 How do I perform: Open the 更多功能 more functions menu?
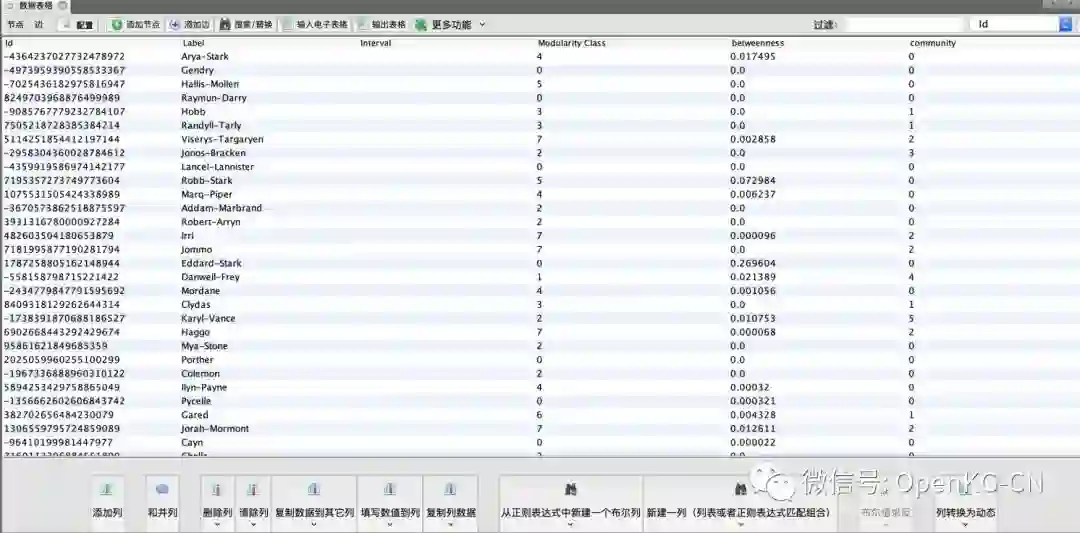pyautogui.click(x=450, y=25)
